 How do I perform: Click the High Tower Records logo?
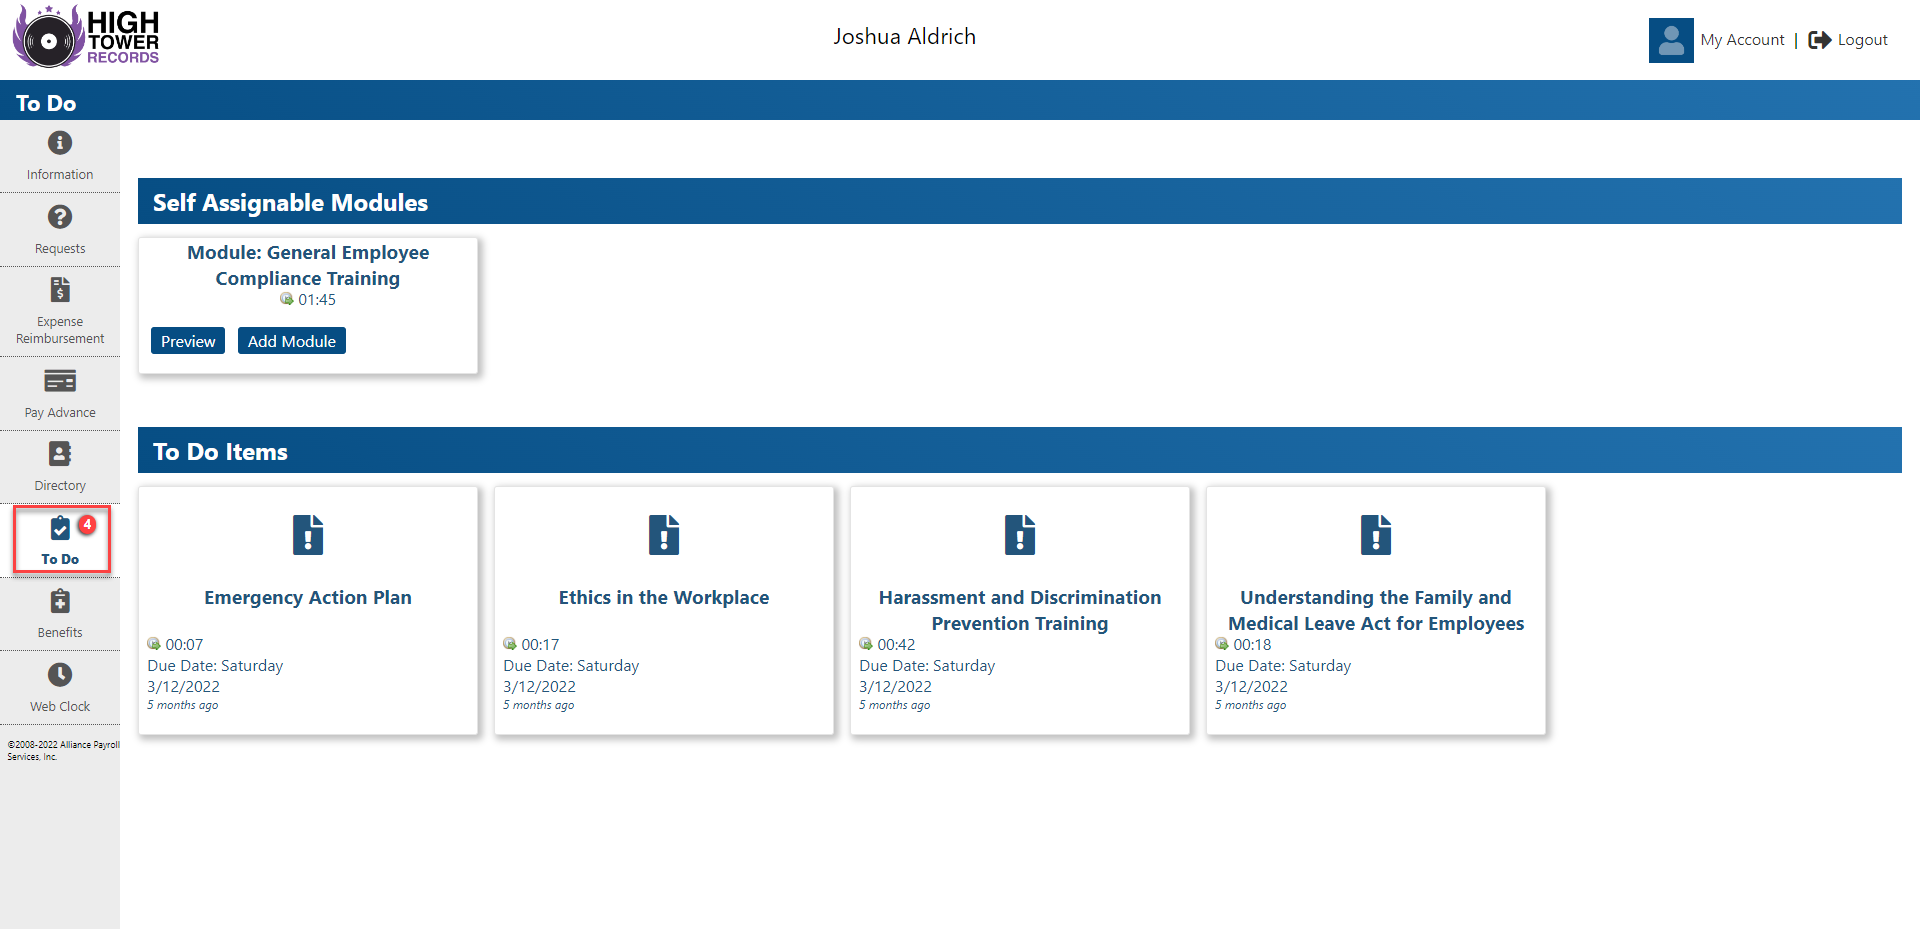pos(86,38)
